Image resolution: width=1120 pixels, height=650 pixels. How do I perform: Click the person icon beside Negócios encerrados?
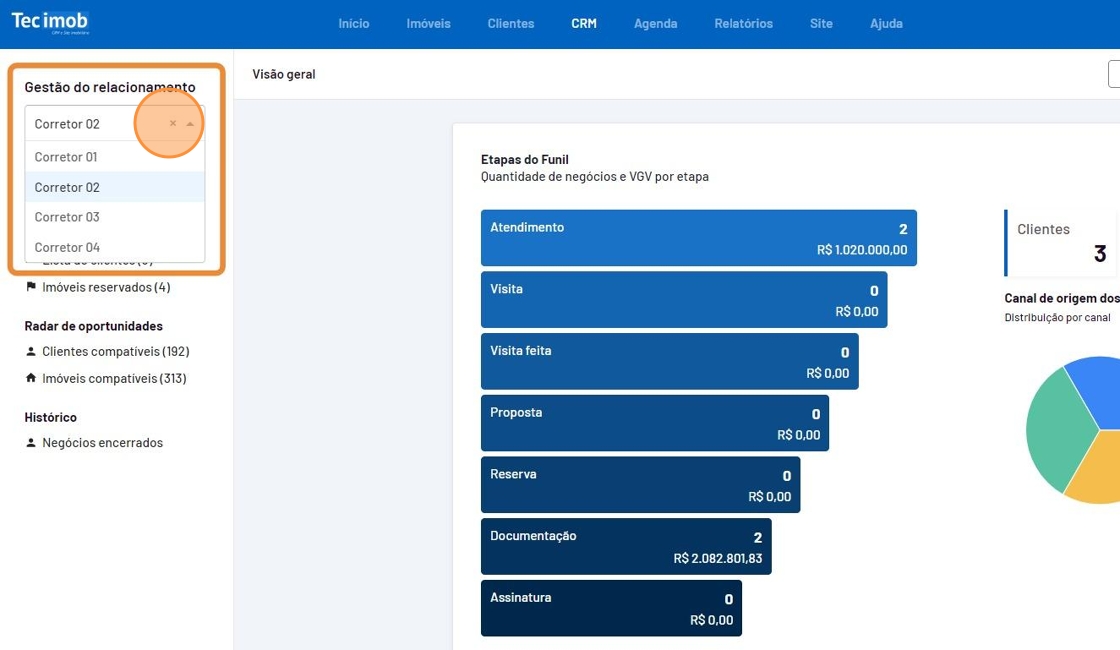[31, 443]
